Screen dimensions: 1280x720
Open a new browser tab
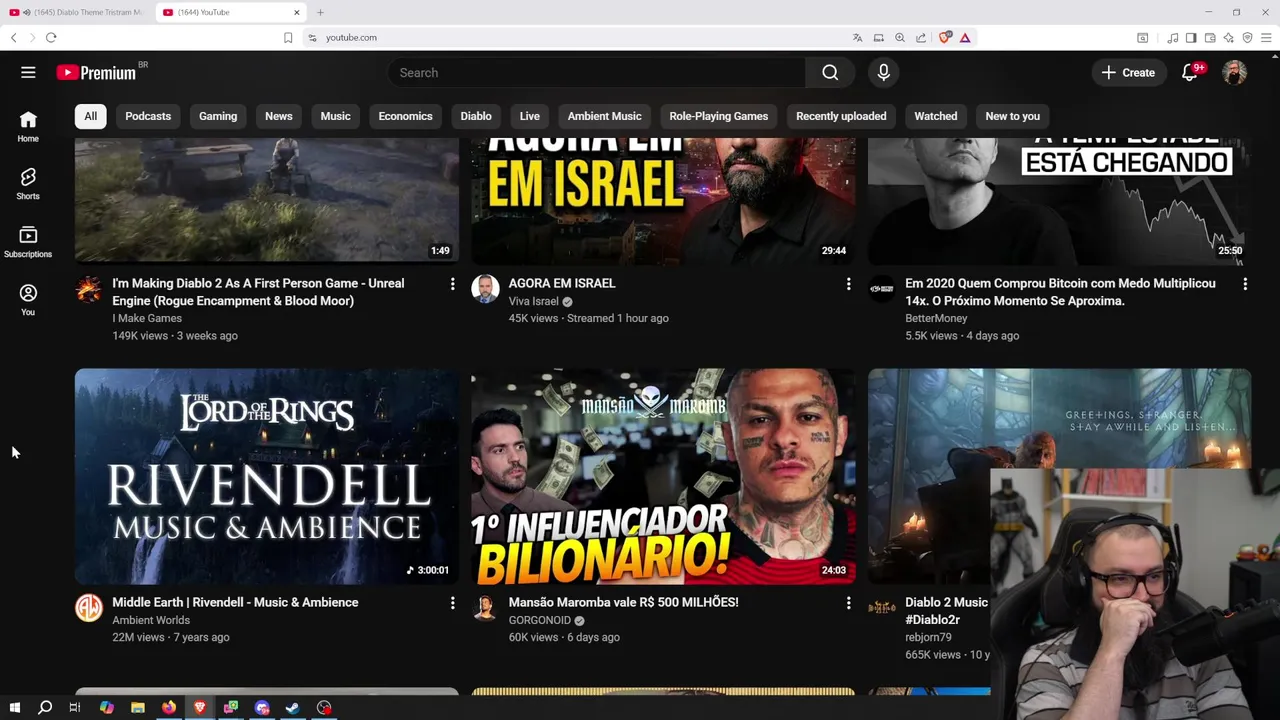coord(320,12)
